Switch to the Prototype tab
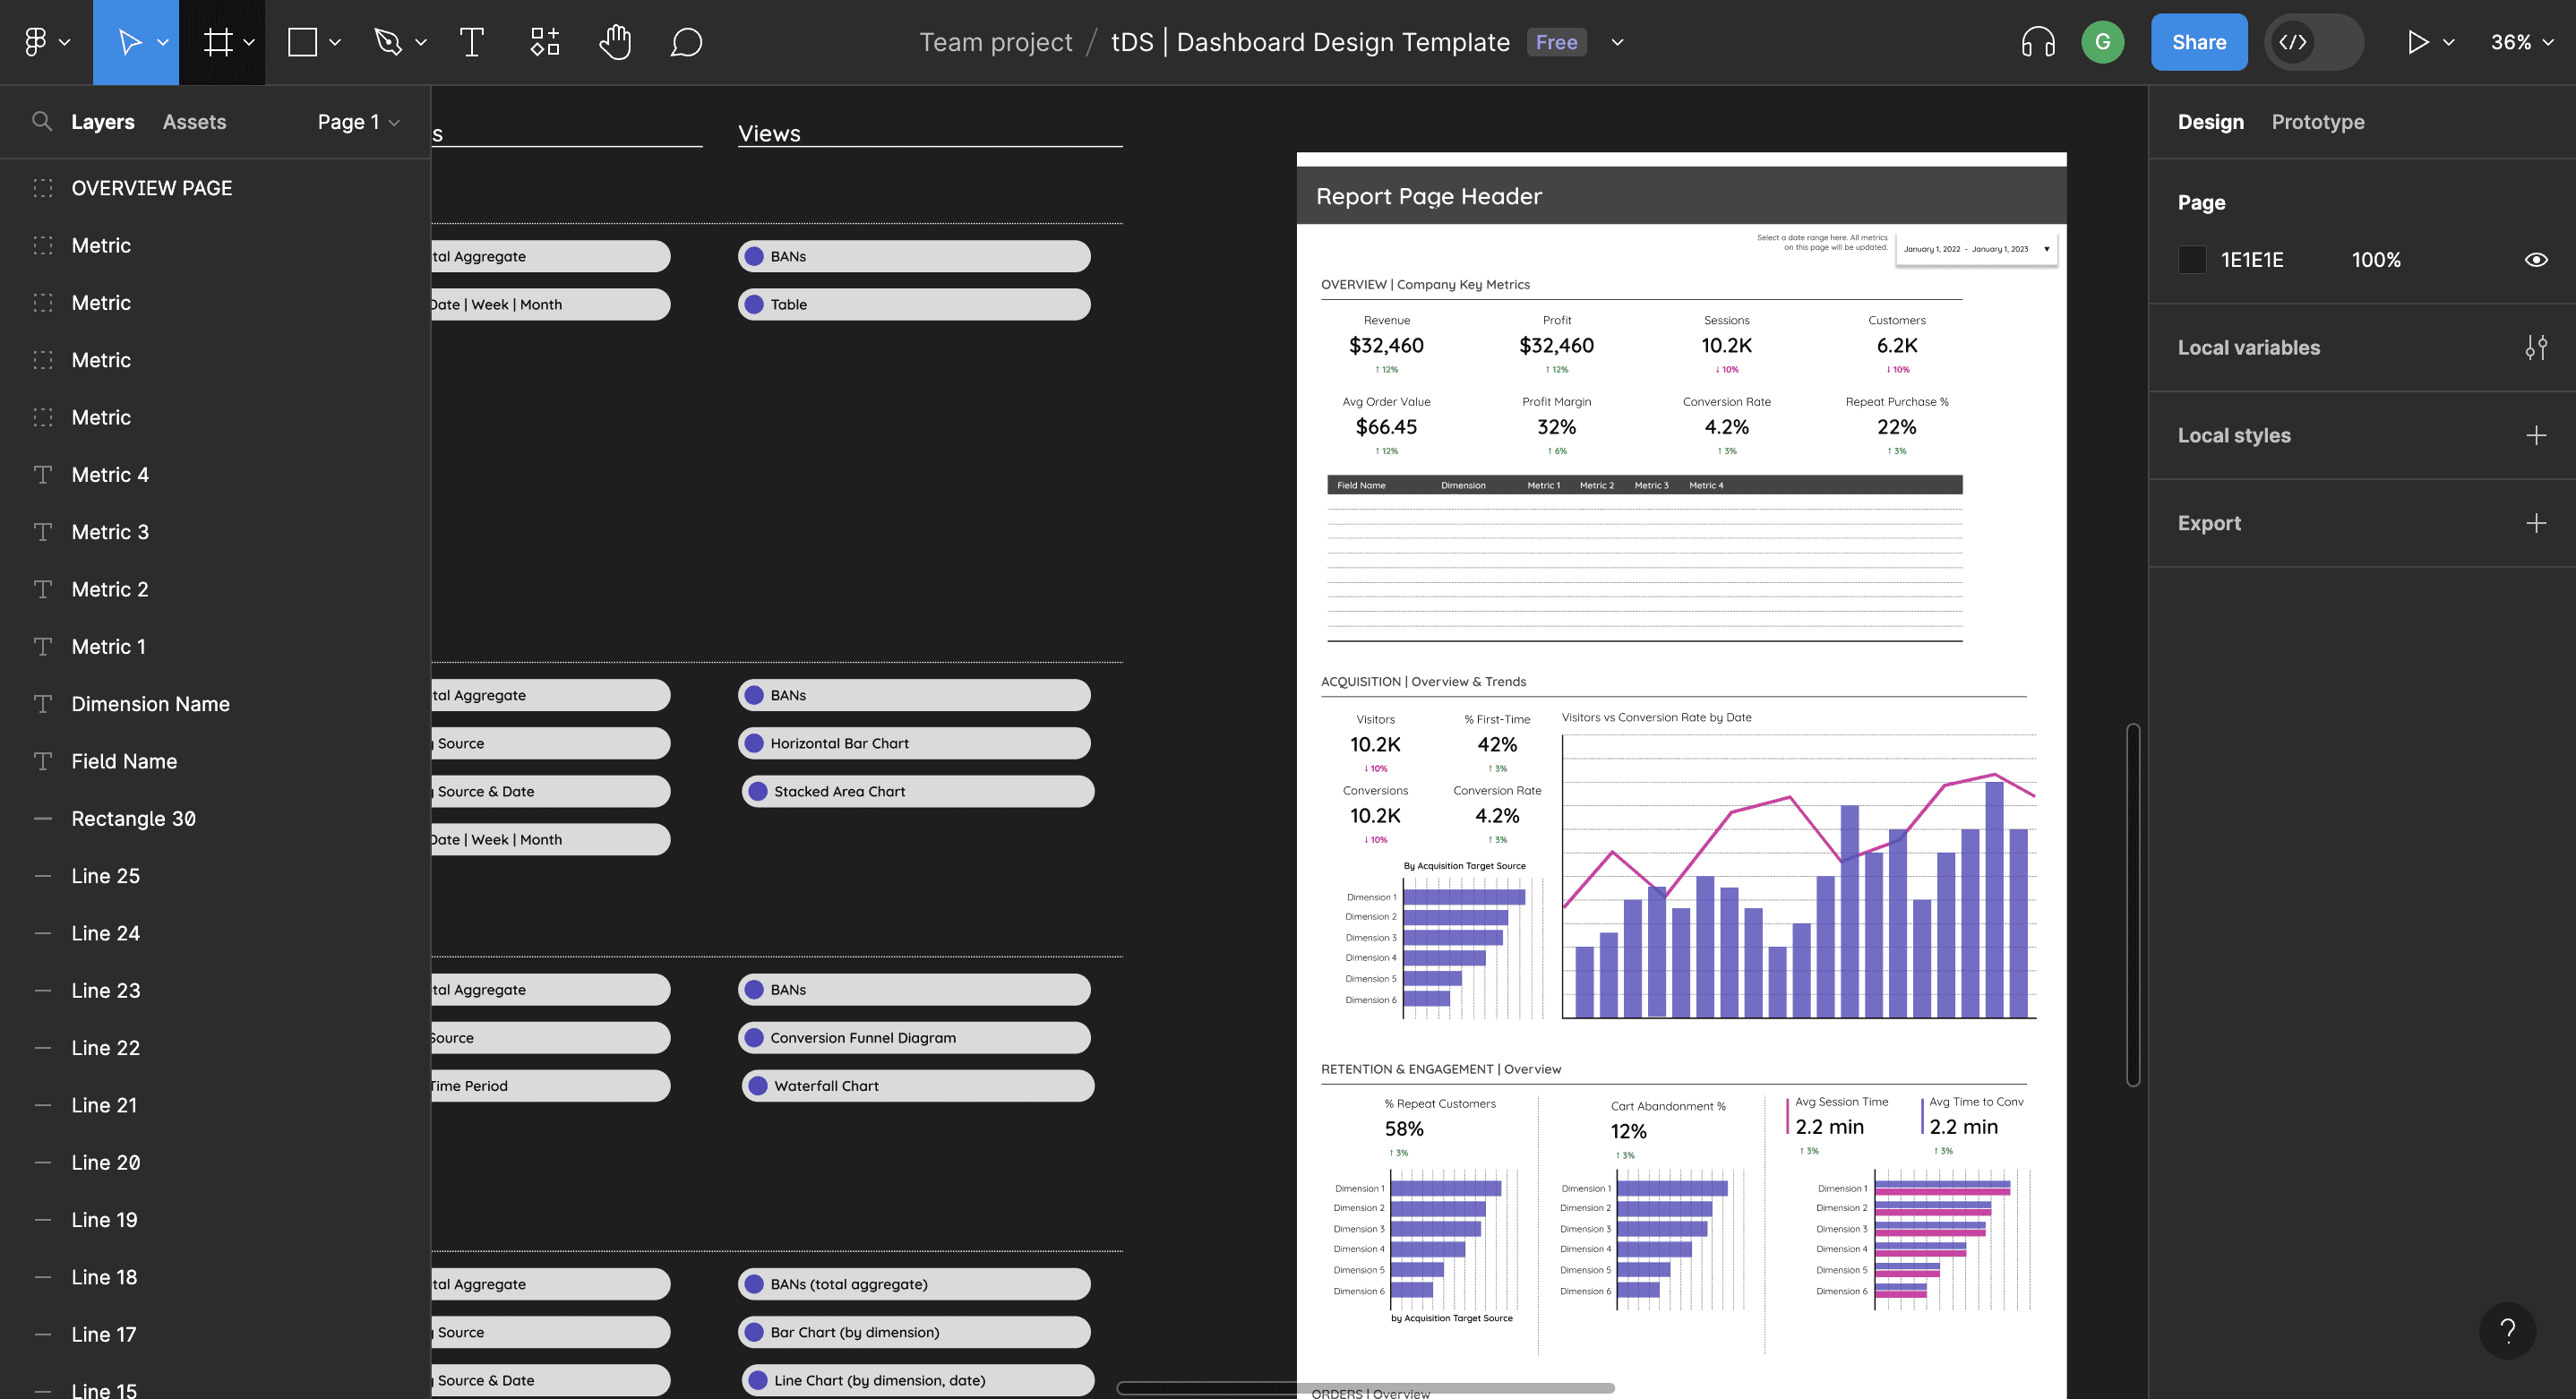 2317,122
